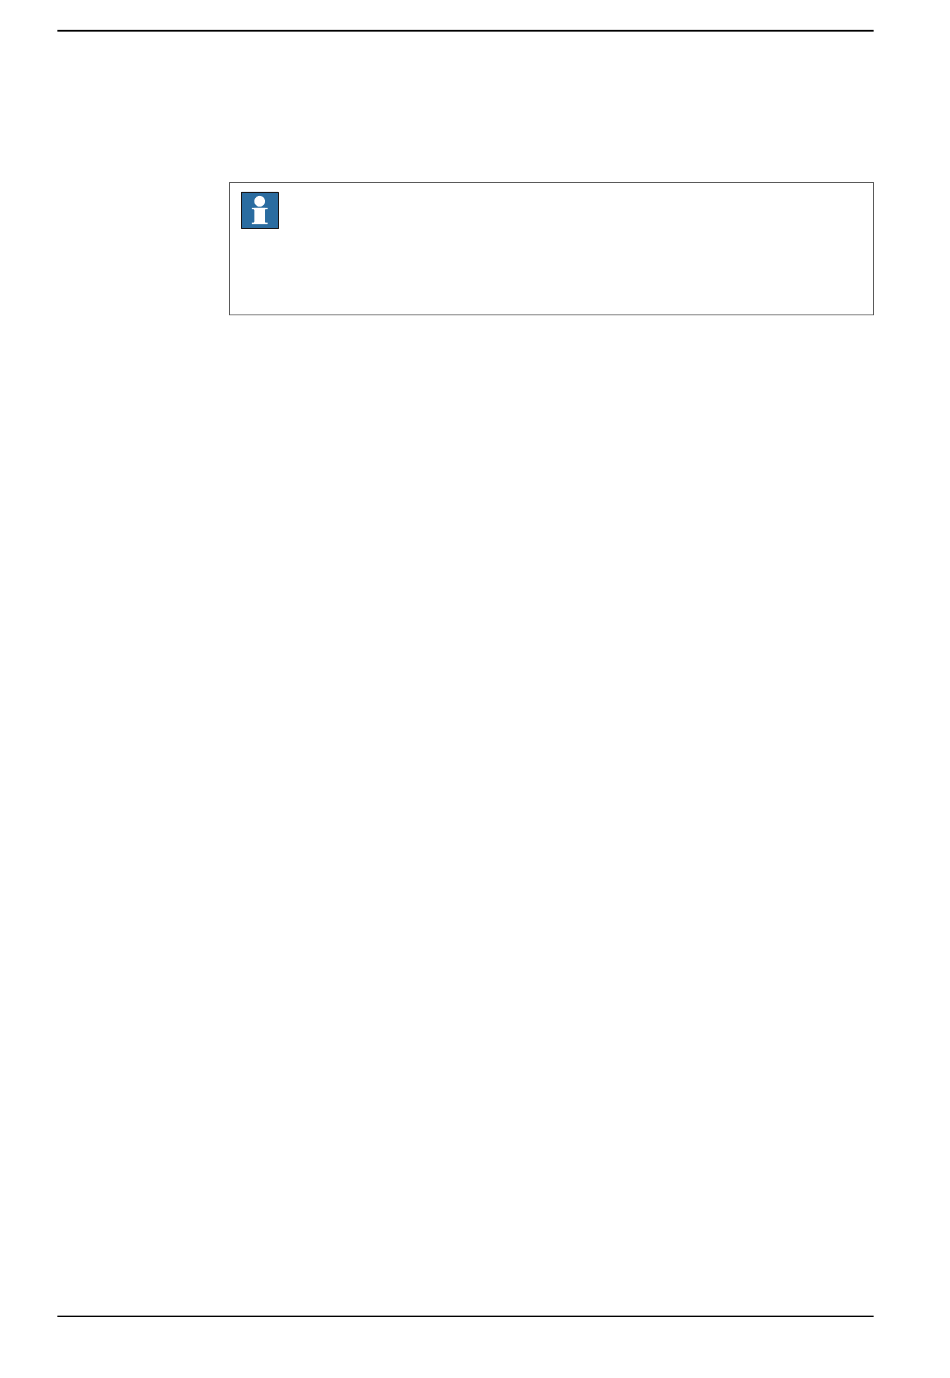Click the note box's top border line

[551, 183]
